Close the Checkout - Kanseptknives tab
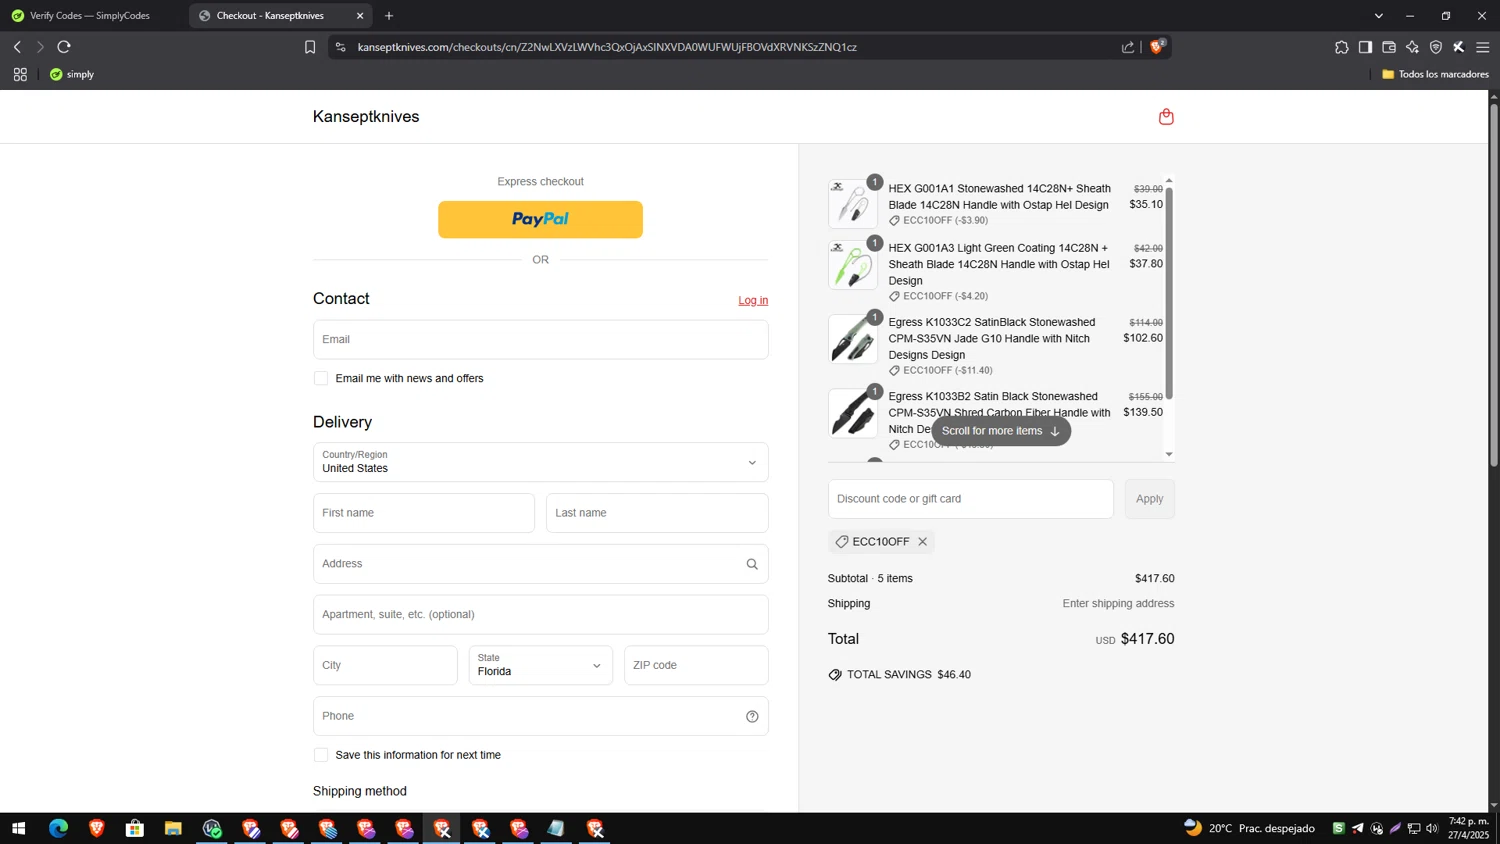The height and width of the screenshot is (844, 1500). tap(360, 16)
